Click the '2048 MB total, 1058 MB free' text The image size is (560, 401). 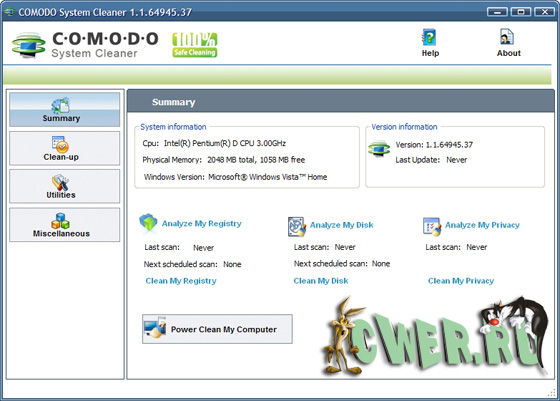tap(256, 160)
